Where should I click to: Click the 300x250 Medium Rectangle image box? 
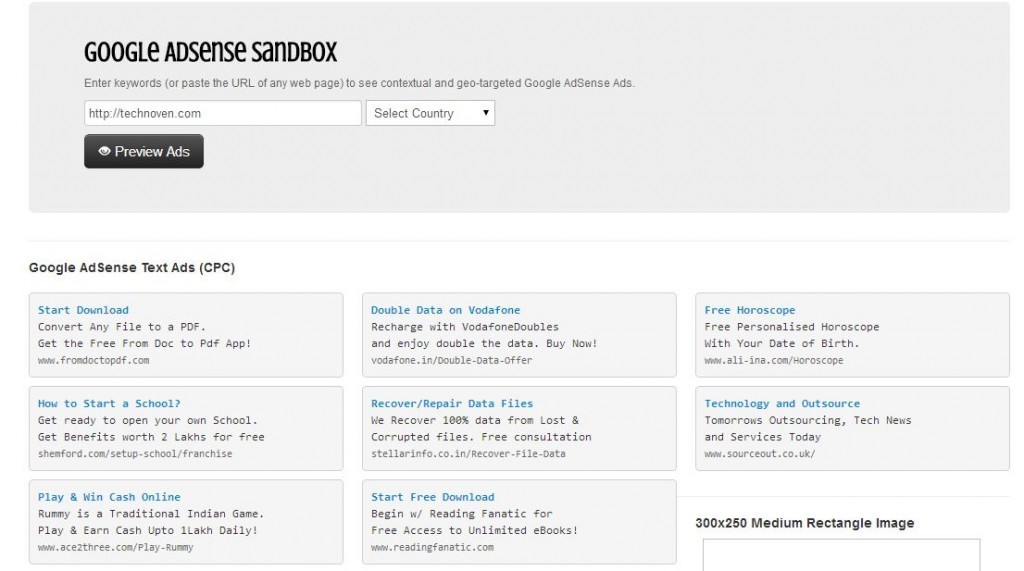pos(840,555)
